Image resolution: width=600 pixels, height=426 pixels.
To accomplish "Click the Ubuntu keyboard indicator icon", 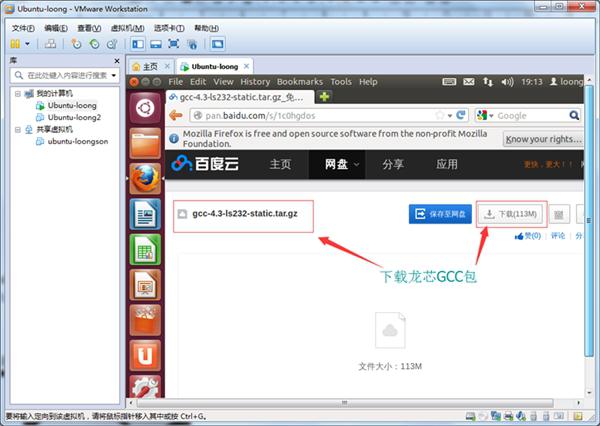I will [449, 82].
